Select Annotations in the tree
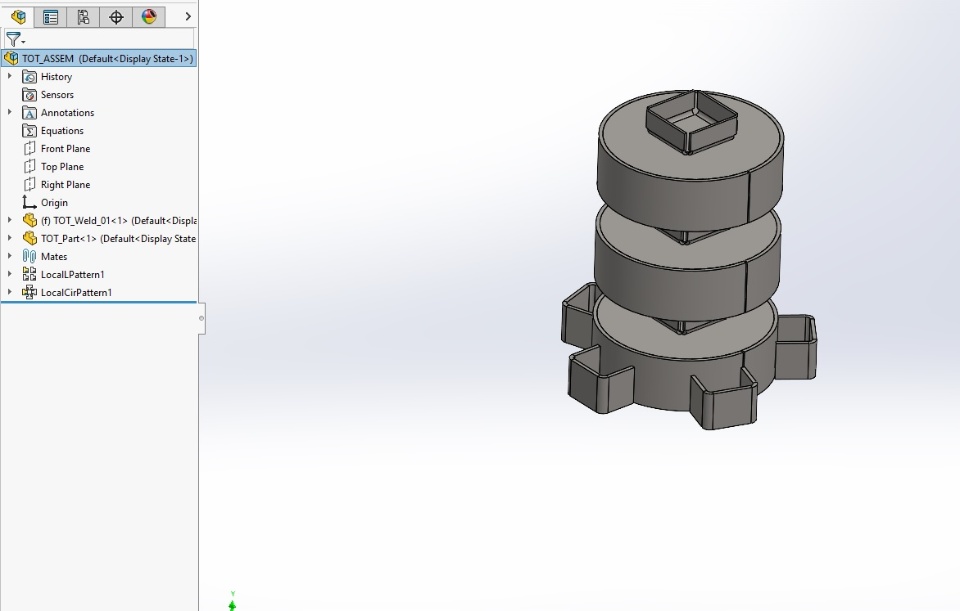 tap(67, 113)
